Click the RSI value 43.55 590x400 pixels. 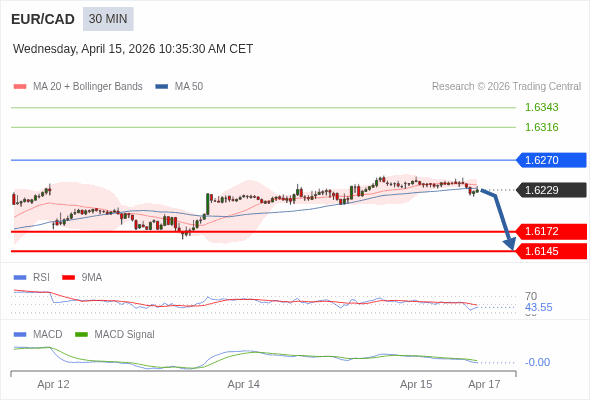pos(538,307)
